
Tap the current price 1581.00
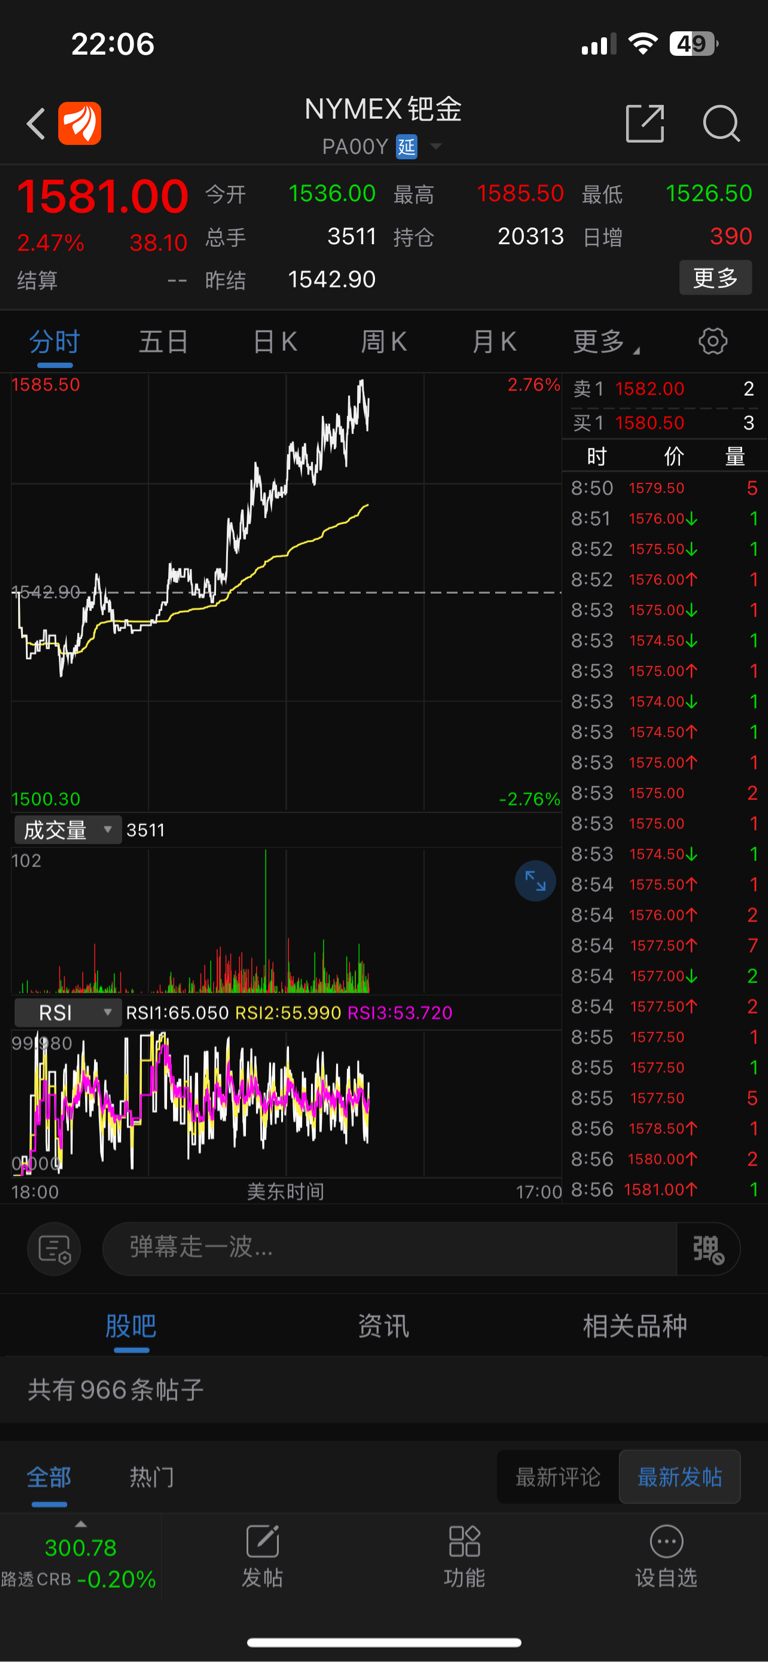point(103,196)
